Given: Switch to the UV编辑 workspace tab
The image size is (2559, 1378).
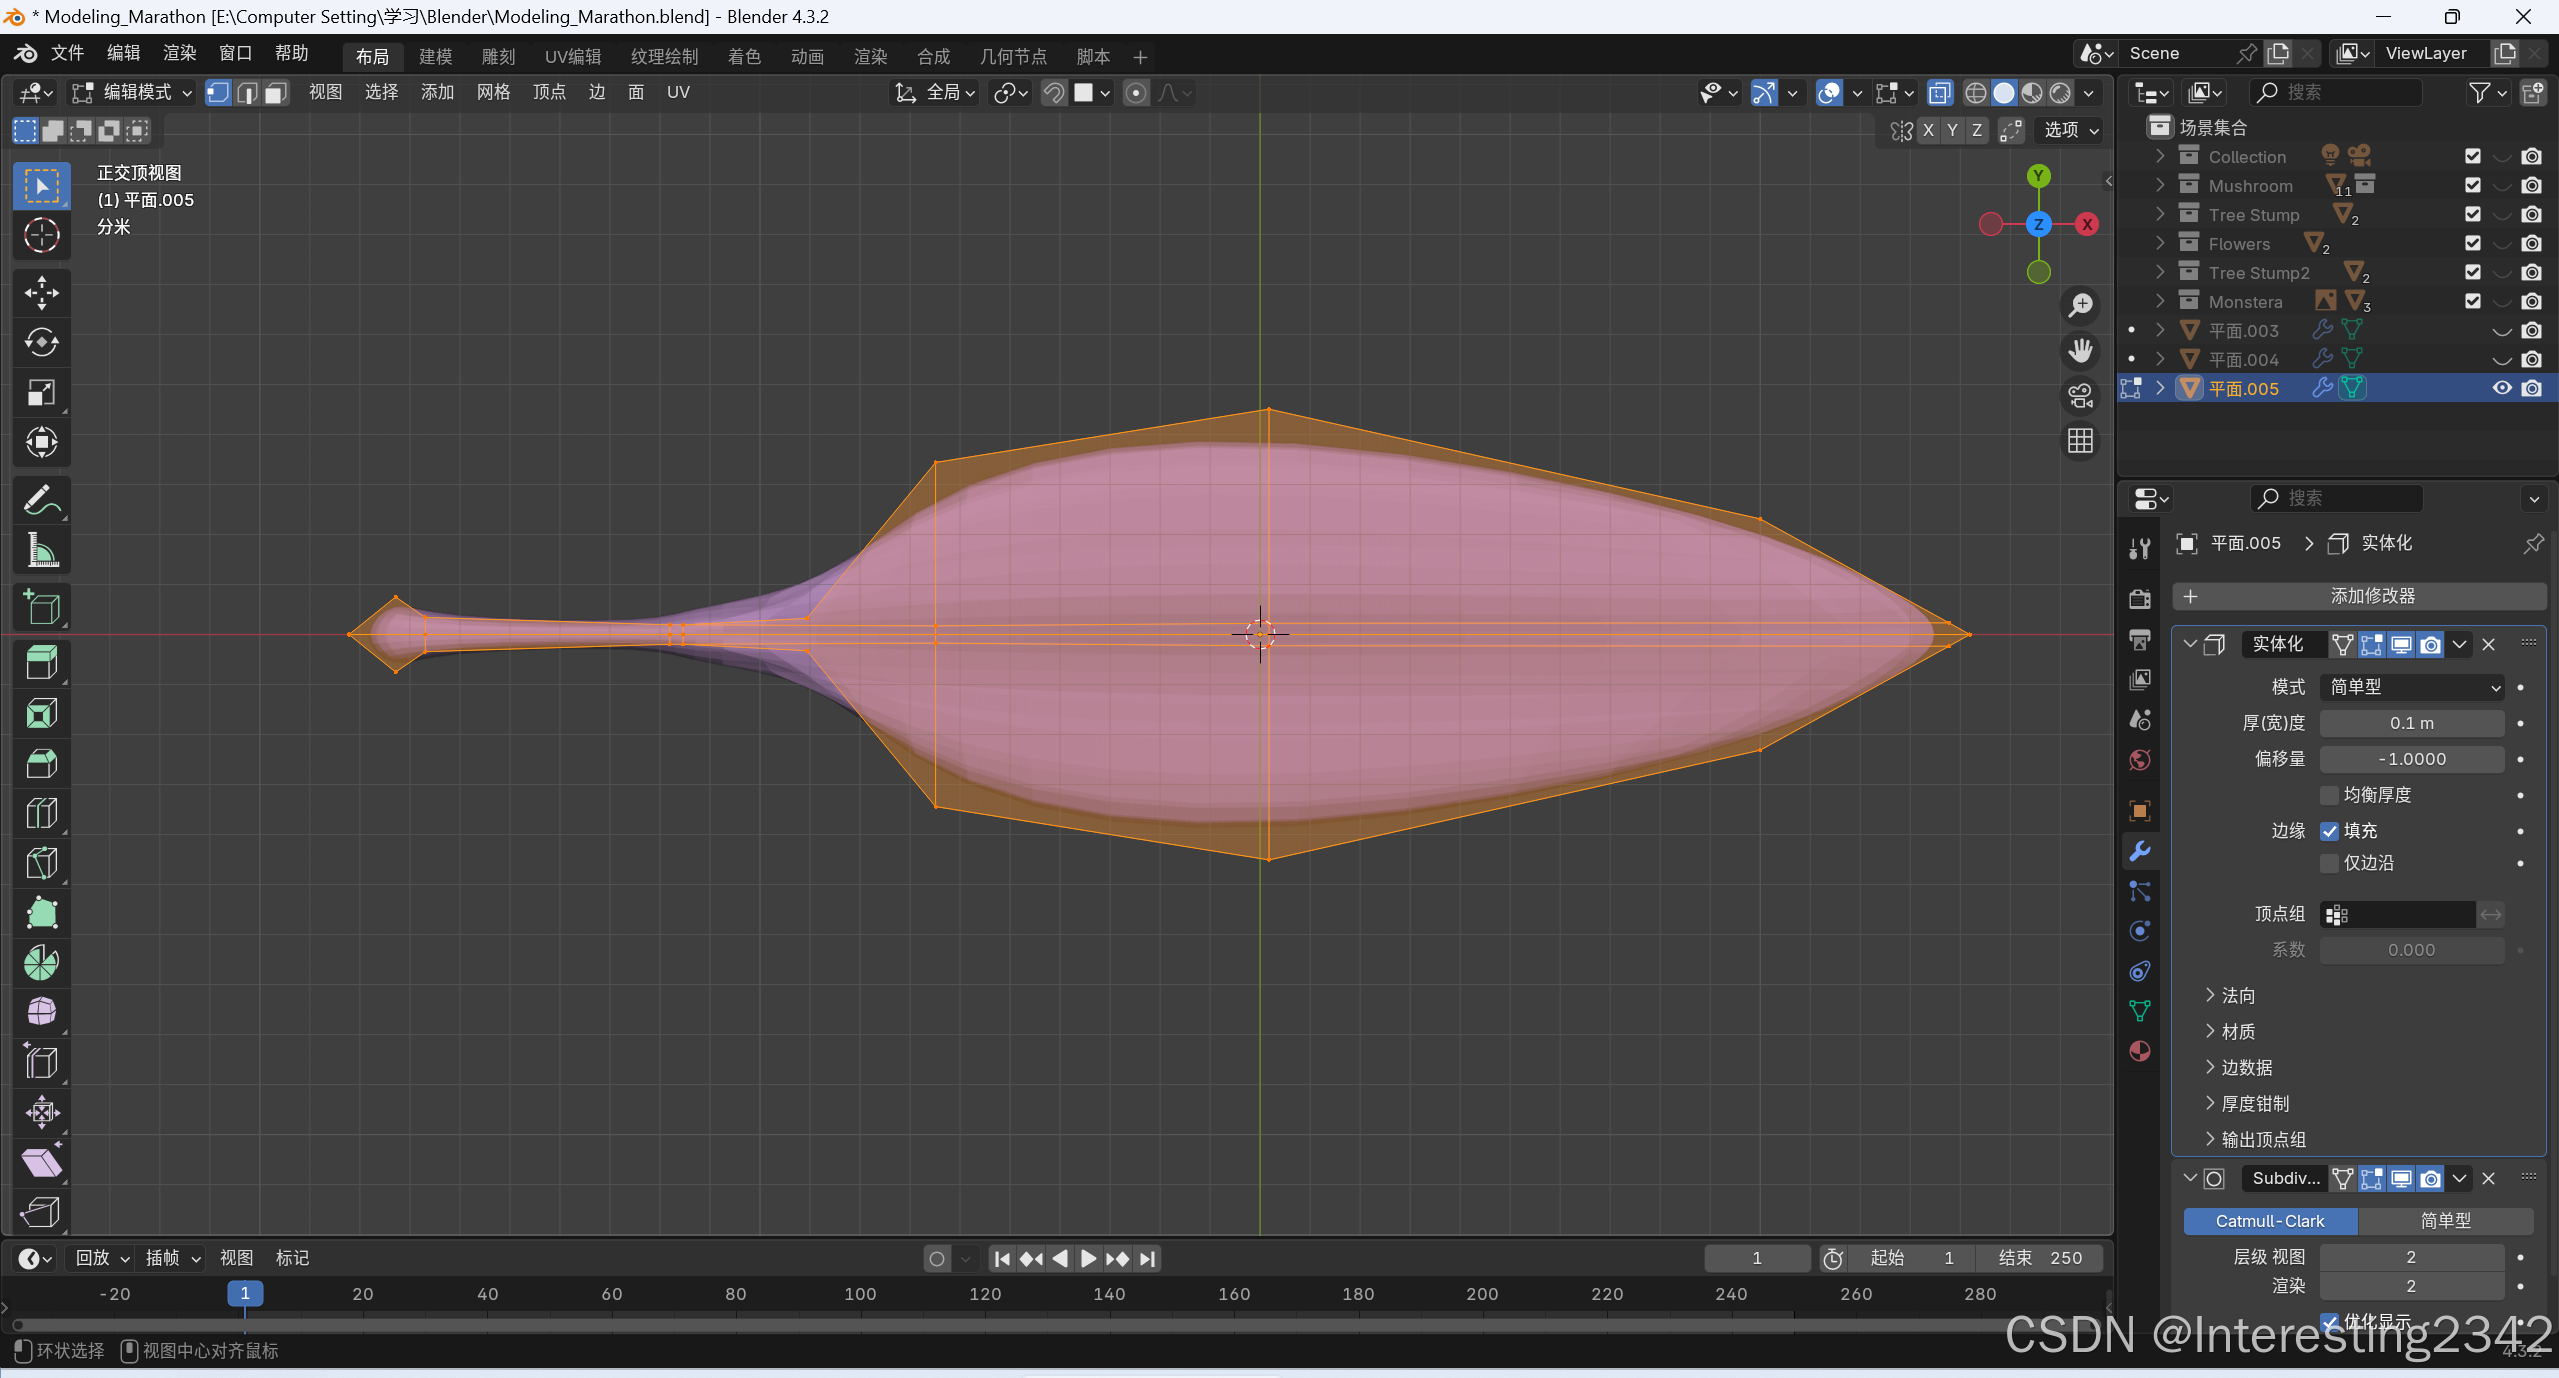Looking at the screenshot, I should coord(572,57).
